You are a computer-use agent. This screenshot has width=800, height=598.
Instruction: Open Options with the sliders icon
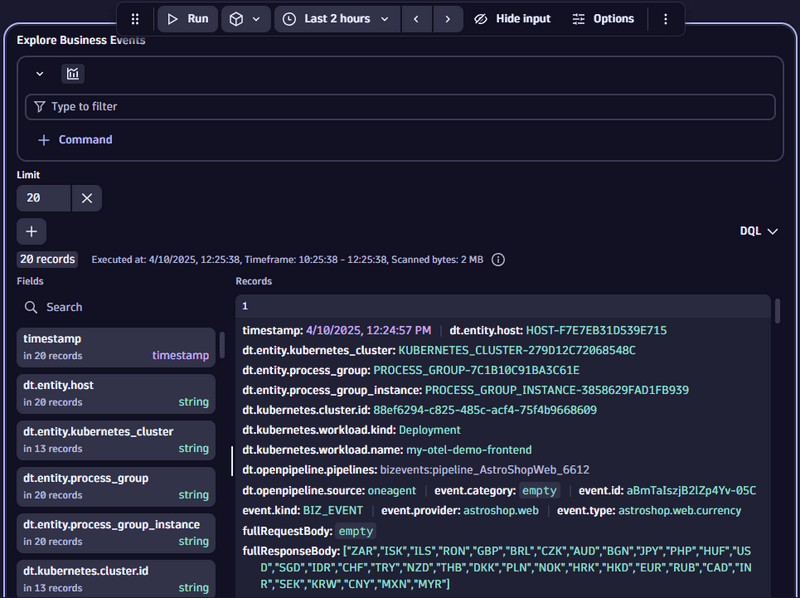coord(578,18)
